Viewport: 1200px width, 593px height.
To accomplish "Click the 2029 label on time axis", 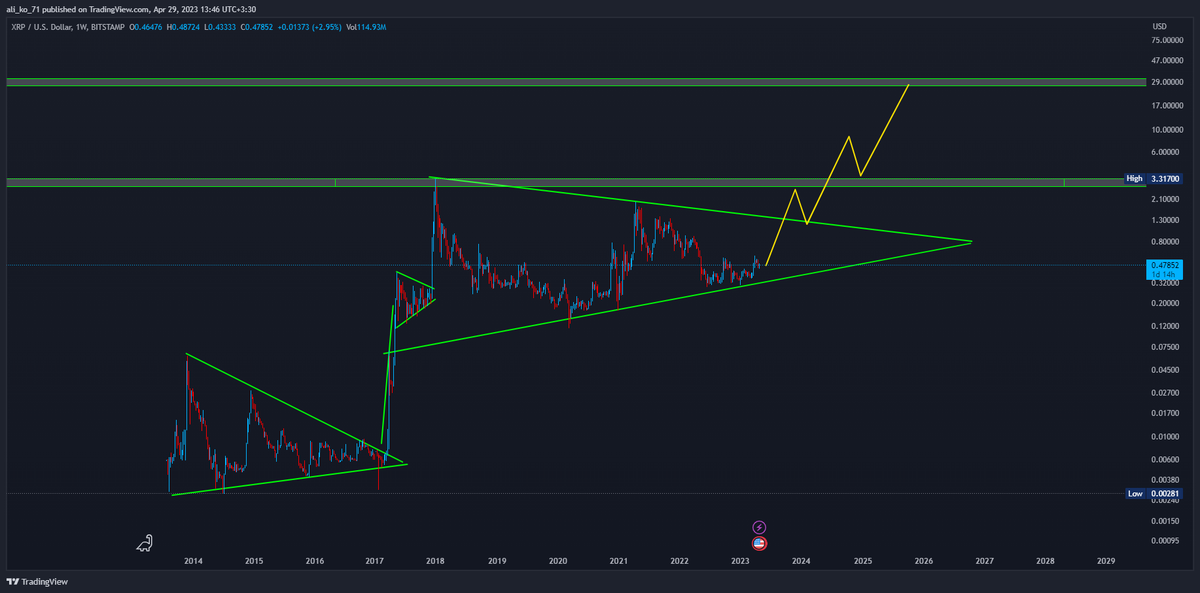I will tap(1106, 562).
